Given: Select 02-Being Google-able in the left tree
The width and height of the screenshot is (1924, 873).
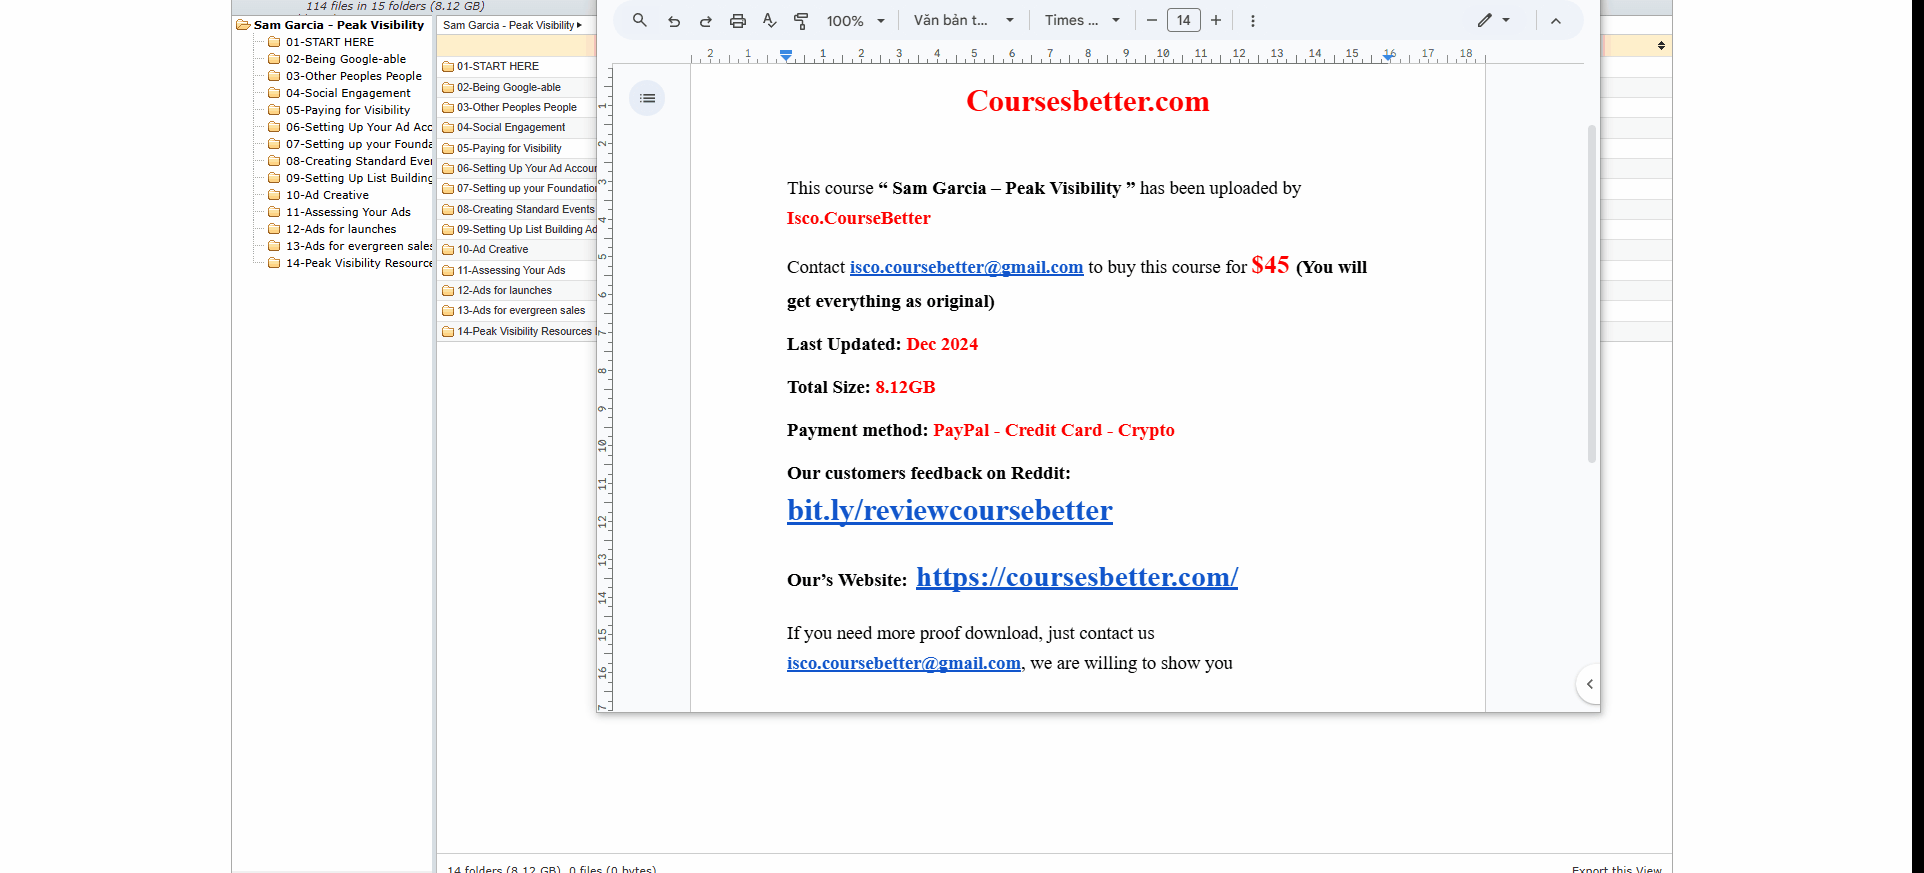Looking at the screenshot, I should coord(346,59).
